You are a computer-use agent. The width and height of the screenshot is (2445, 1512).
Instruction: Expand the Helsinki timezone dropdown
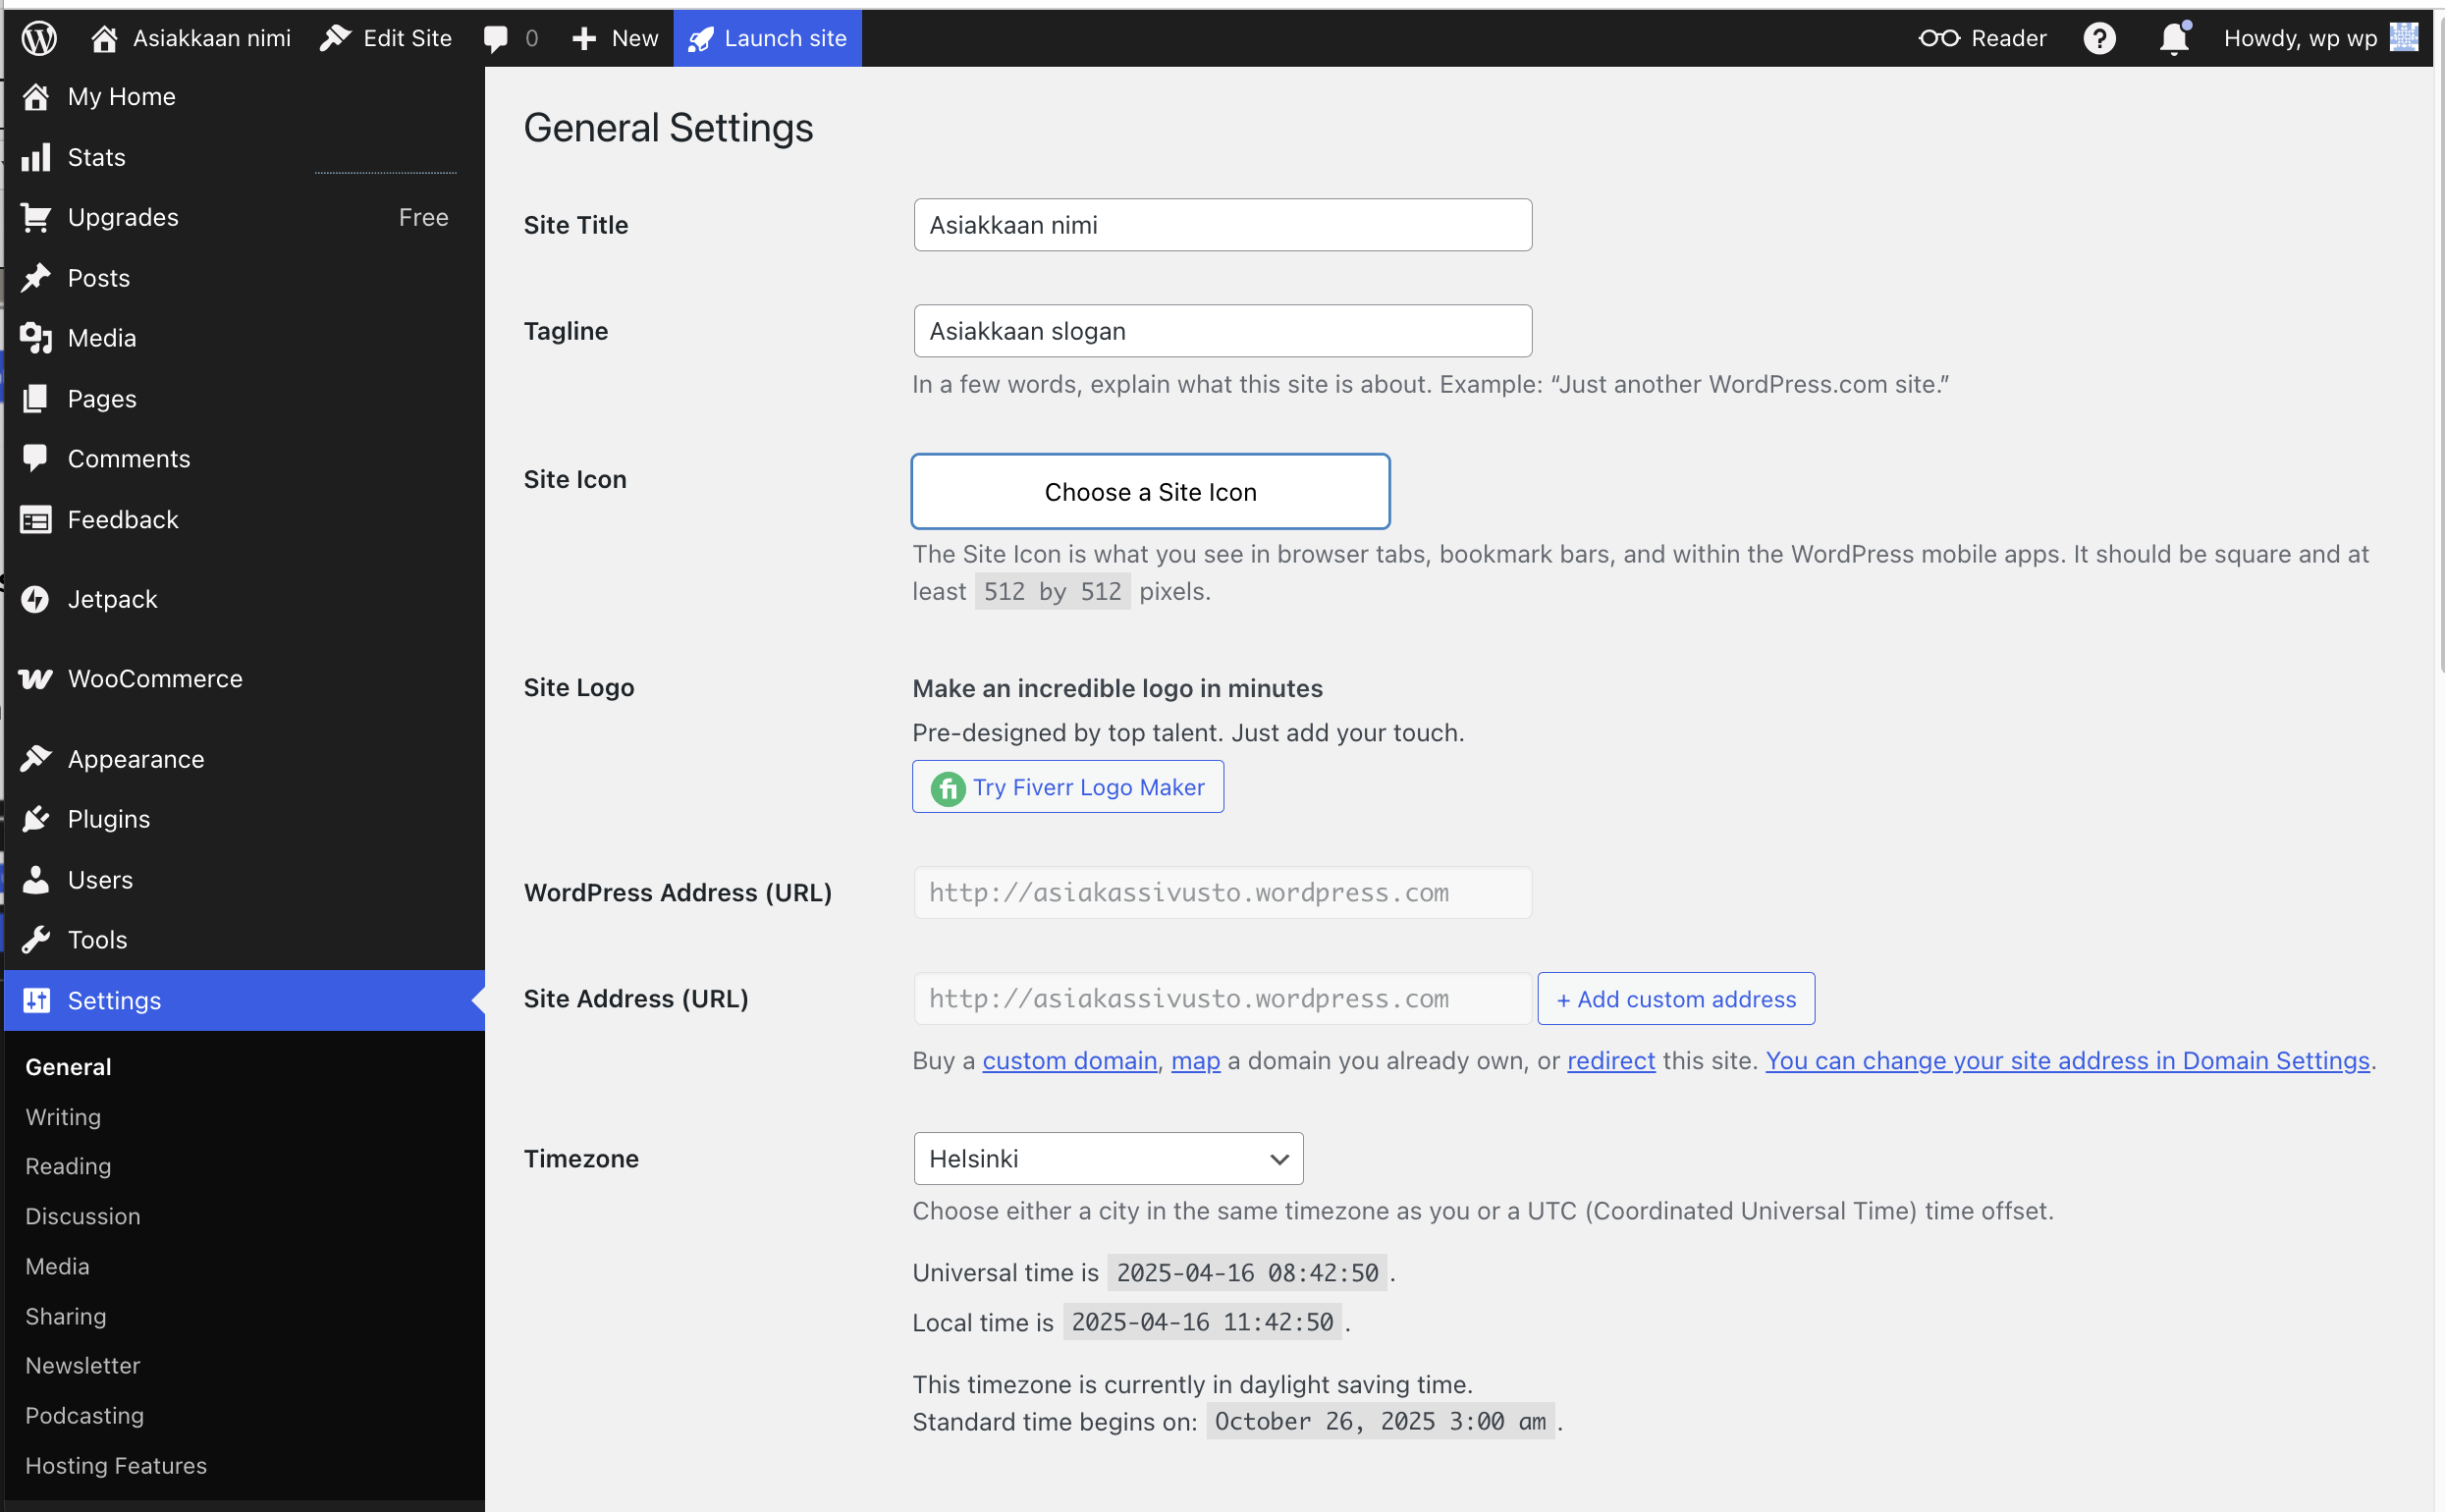tap(1108, 1158)
